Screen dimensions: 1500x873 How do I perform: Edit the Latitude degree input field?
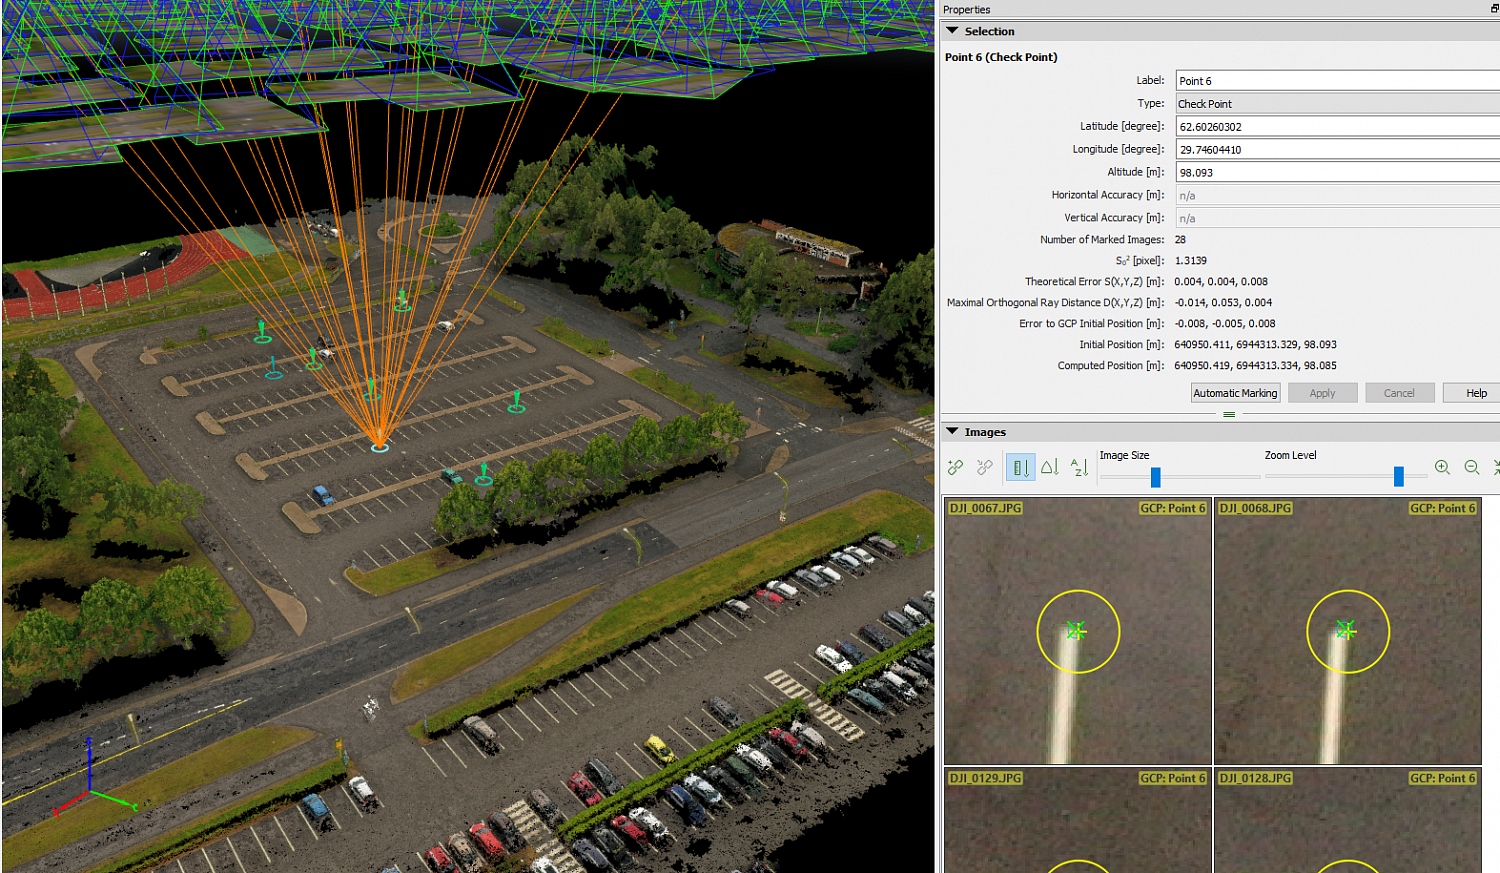point(1335,126)
